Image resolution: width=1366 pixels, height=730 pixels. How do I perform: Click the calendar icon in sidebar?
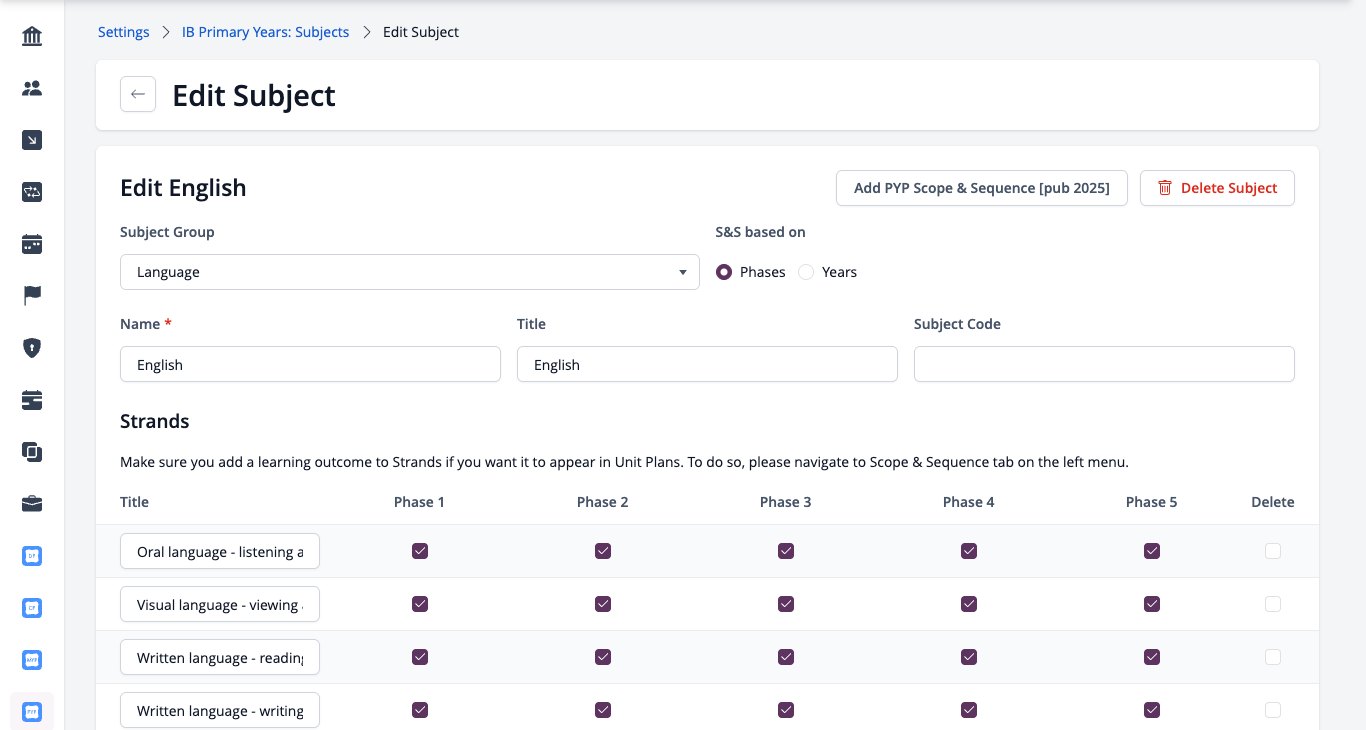tap(32, 244)
